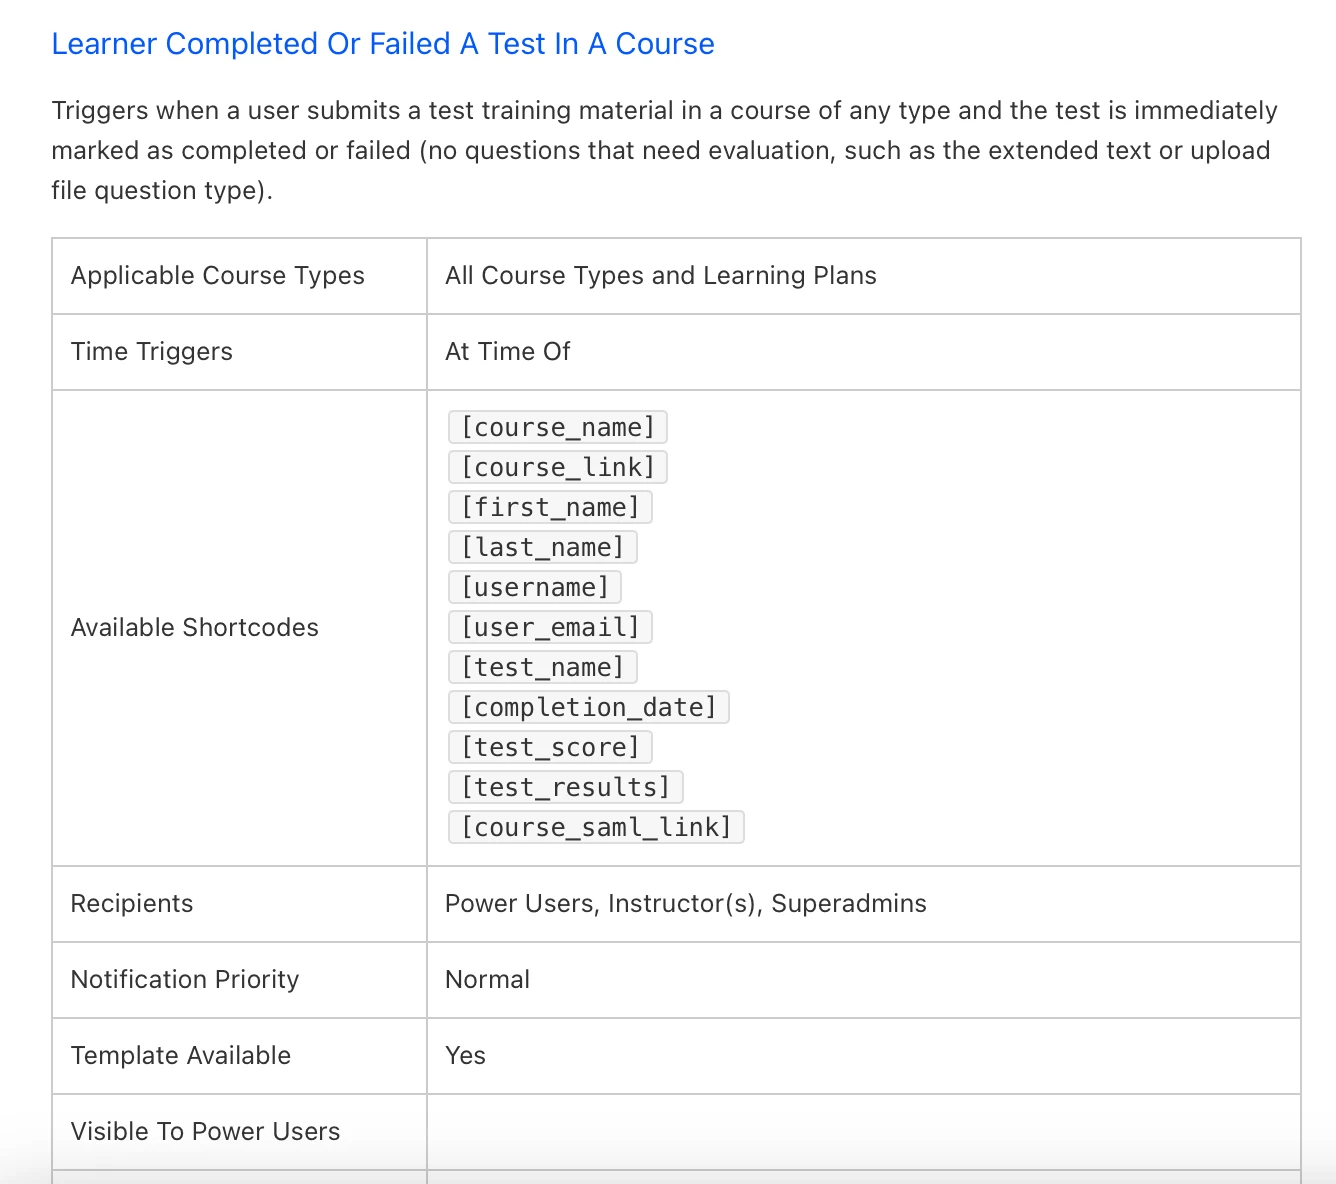Open the Learner Completed Or Failed A Test link
The image size is (1336, 1184).
383,44
